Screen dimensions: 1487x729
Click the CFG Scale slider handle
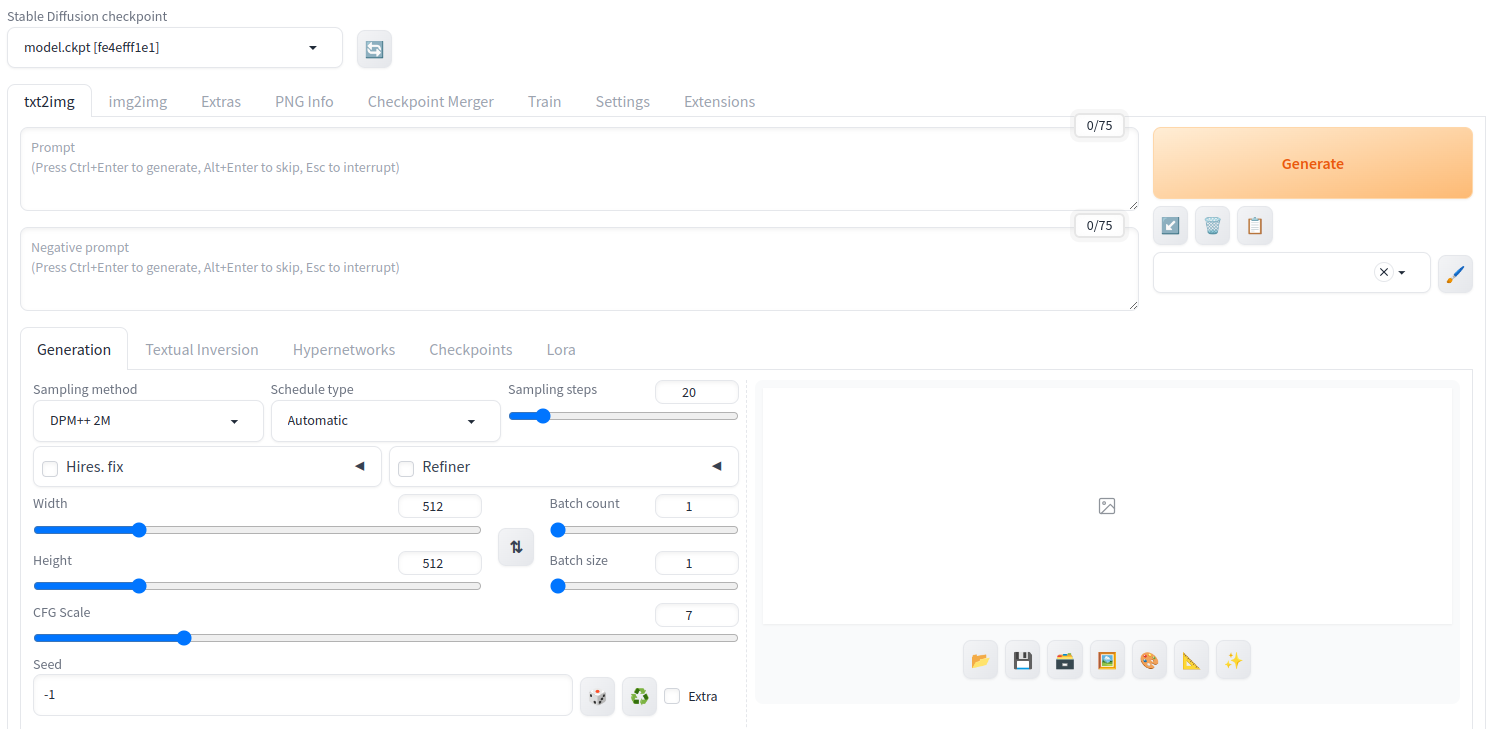point(184,638)
